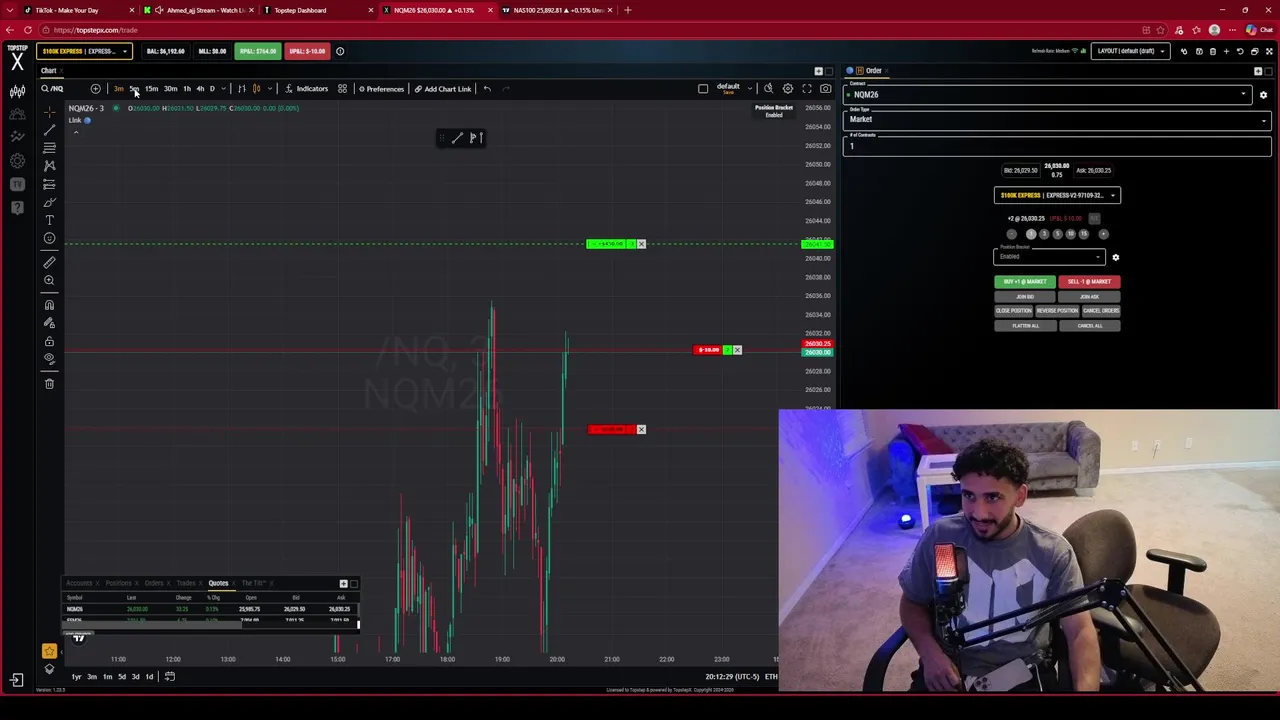Open the Fibonacci tools in left toolbar
The image size is (1280, 720).
click(x=49, y=148)
